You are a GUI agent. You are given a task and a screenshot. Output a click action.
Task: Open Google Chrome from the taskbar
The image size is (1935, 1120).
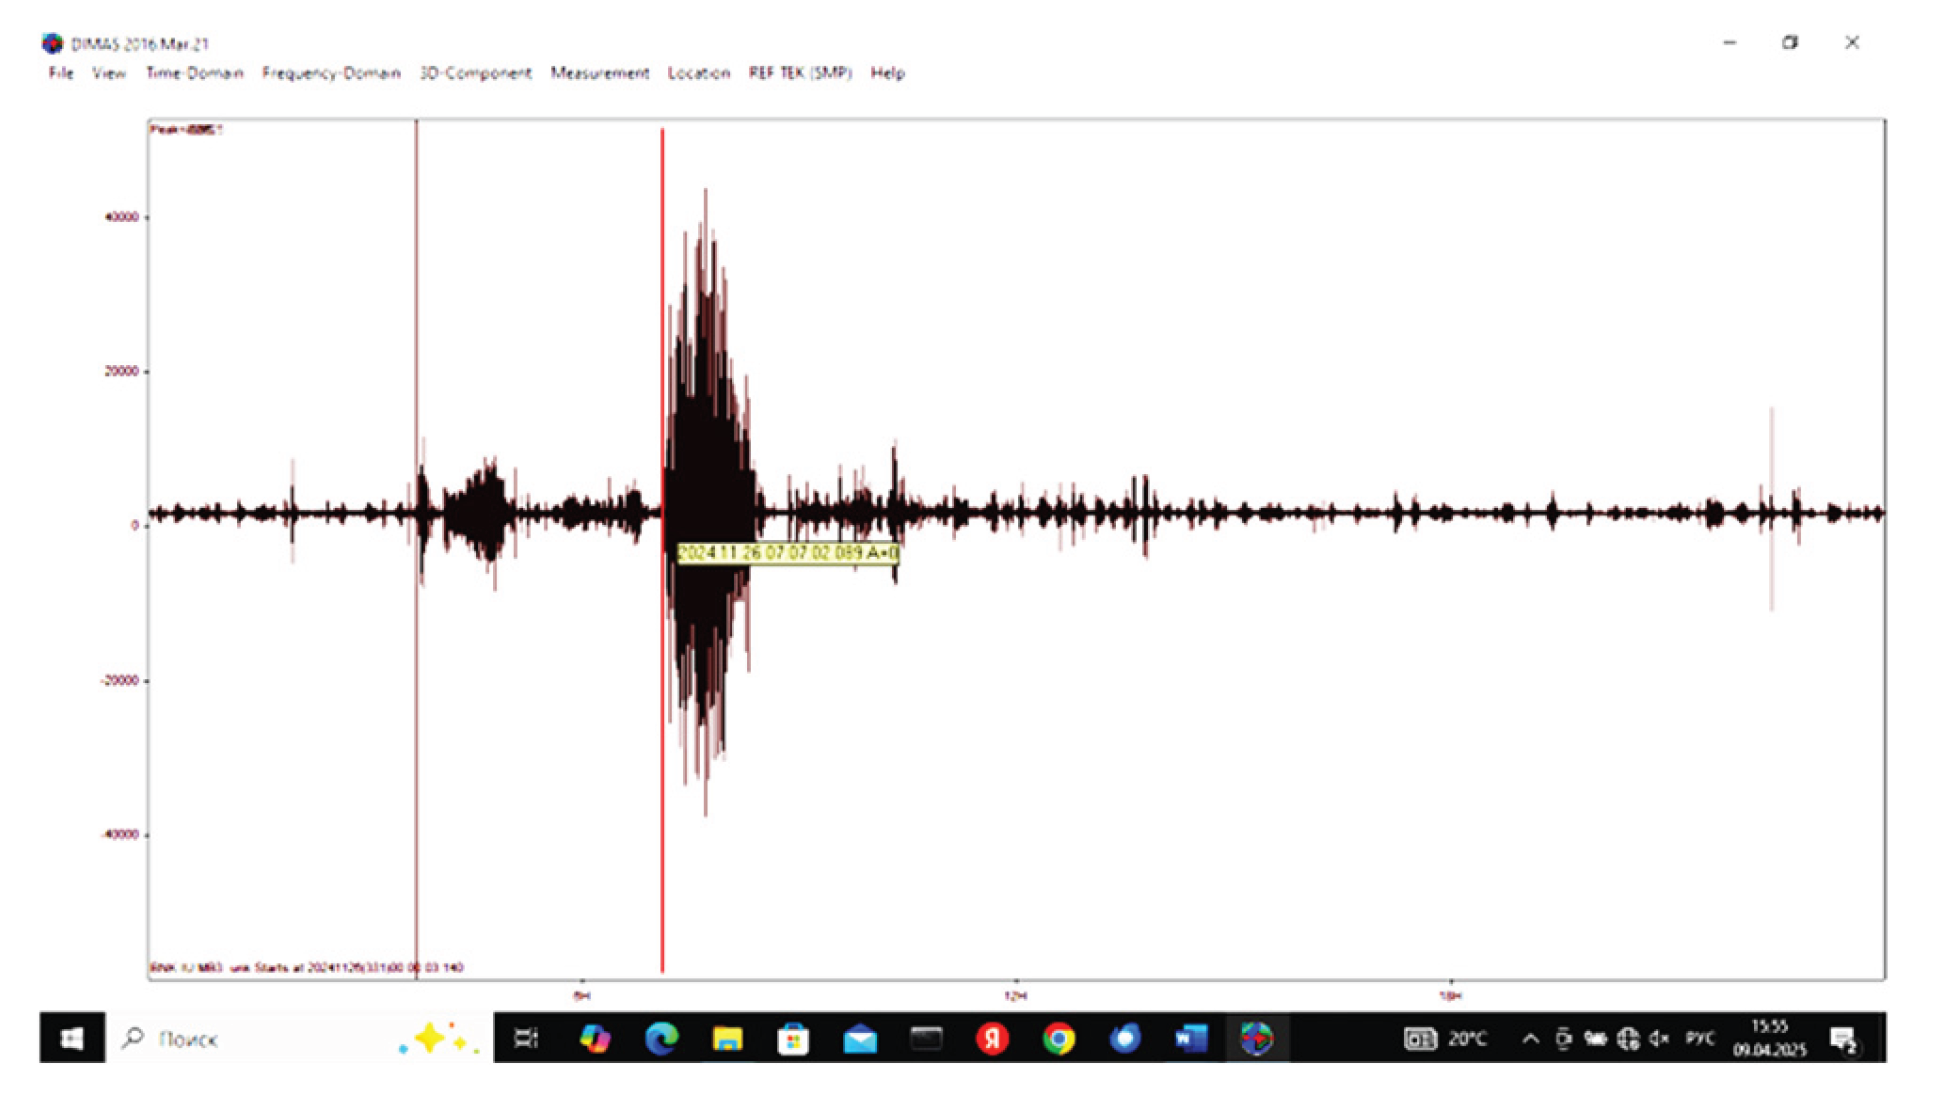pyautogui.click(x=1058, y=1038)
